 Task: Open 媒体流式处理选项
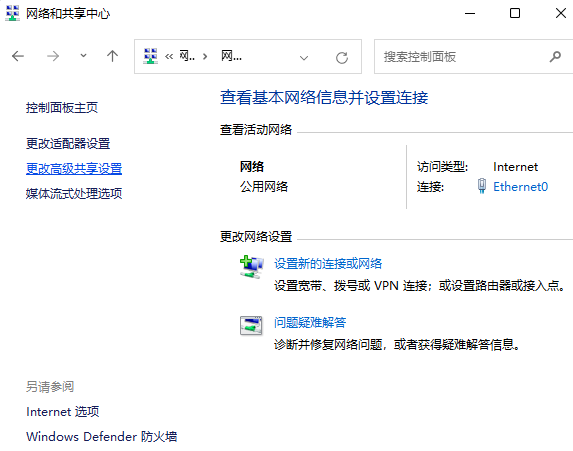coord(74,193)
